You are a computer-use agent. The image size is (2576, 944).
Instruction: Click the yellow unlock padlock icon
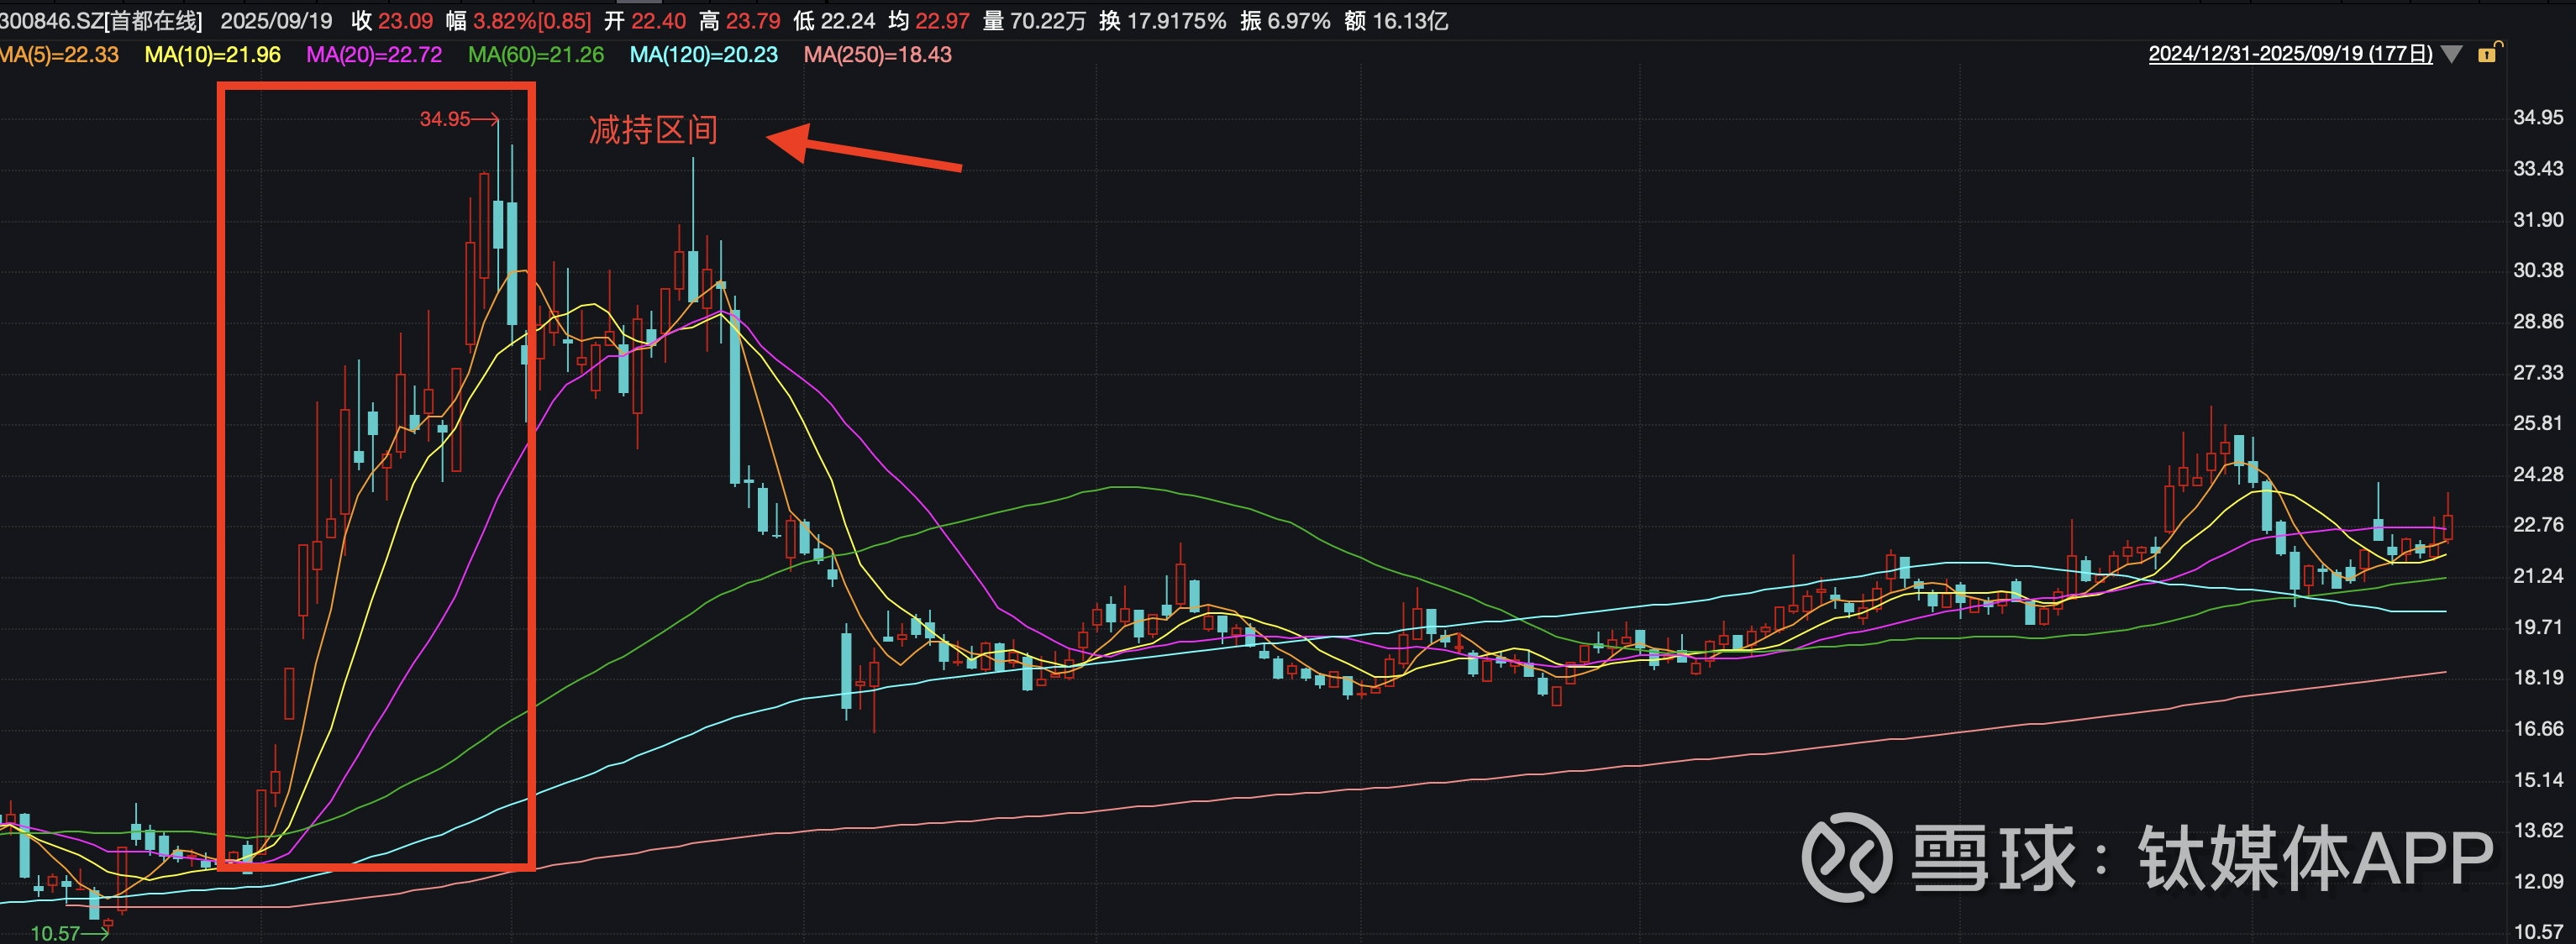coord(2489,53)
